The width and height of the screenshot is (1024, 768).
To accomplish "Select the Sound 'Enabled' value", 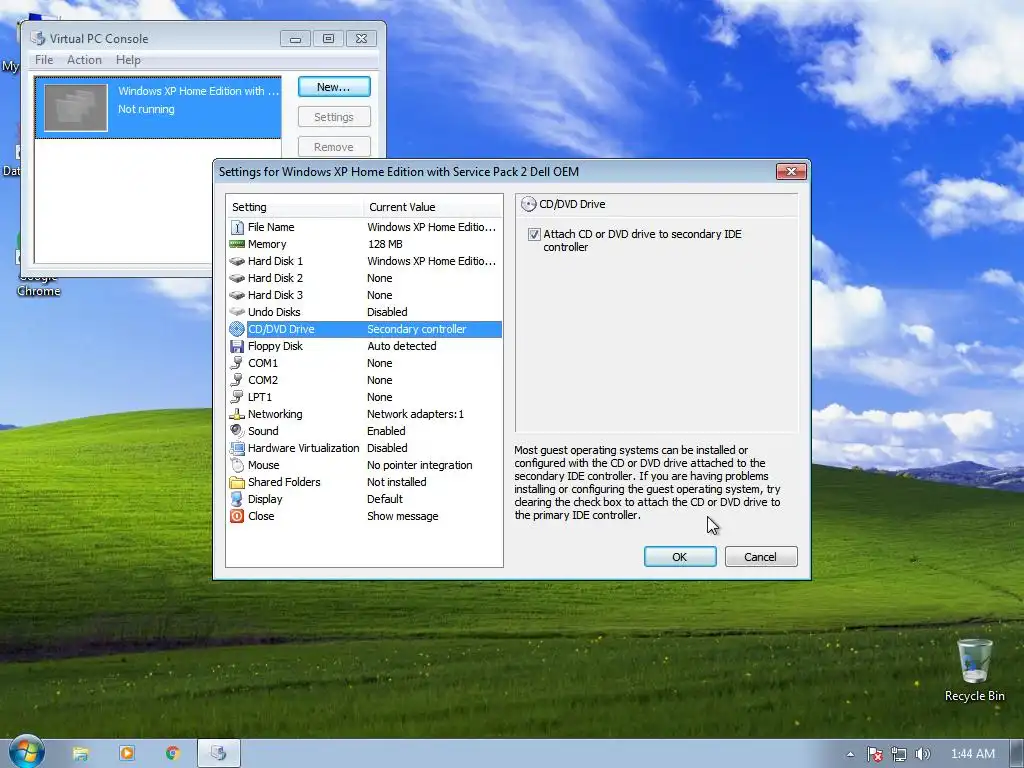I will pos(386,431).
